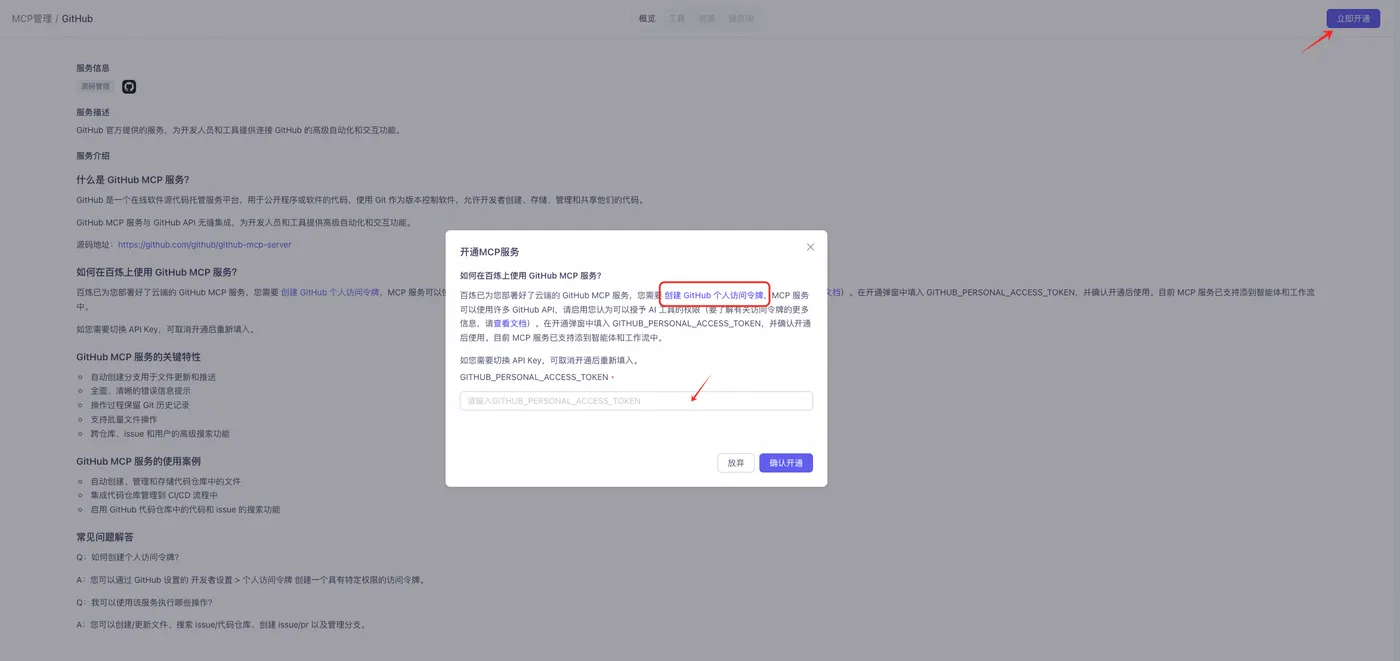Open the 查看文档 link in dialog
The height and width of the screenshot is (661, 1400).
pos(510,324)
